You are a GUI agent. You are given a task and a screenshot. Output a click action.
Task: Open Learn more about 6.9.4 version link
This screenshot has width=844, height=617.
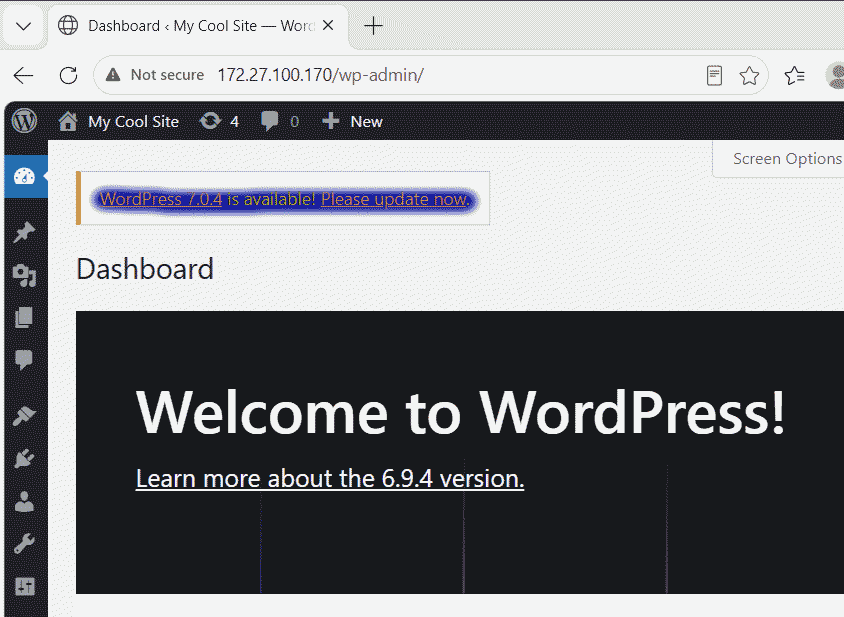330,478
